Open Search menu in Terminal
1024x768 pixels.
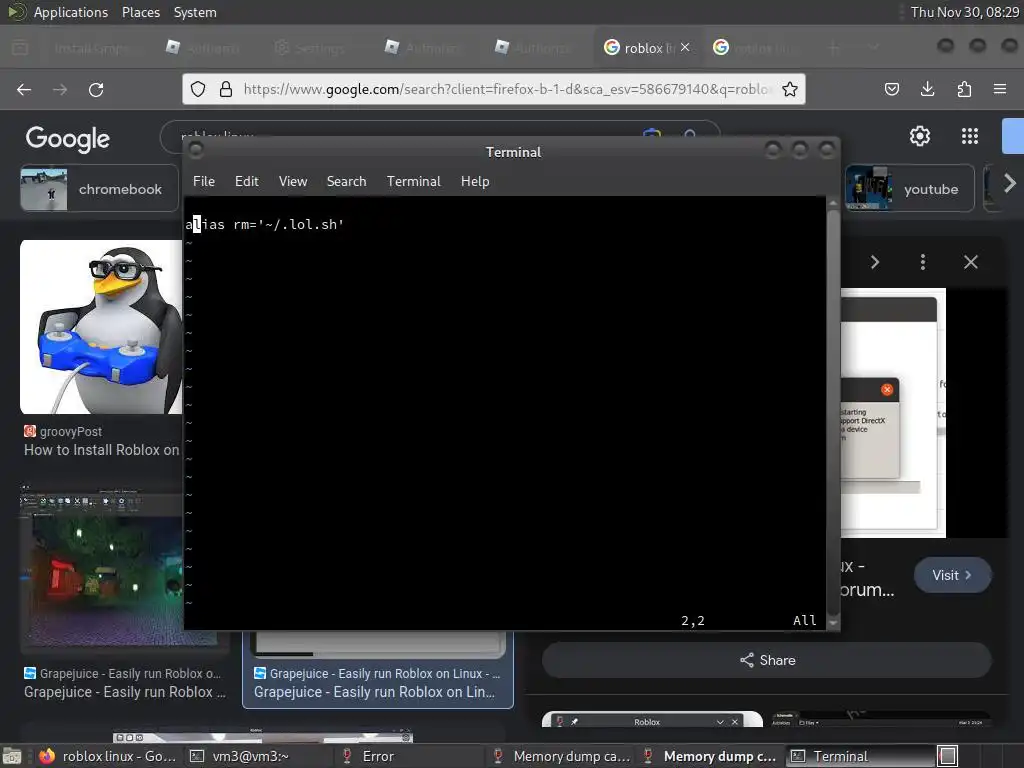(x=346, y=182)
